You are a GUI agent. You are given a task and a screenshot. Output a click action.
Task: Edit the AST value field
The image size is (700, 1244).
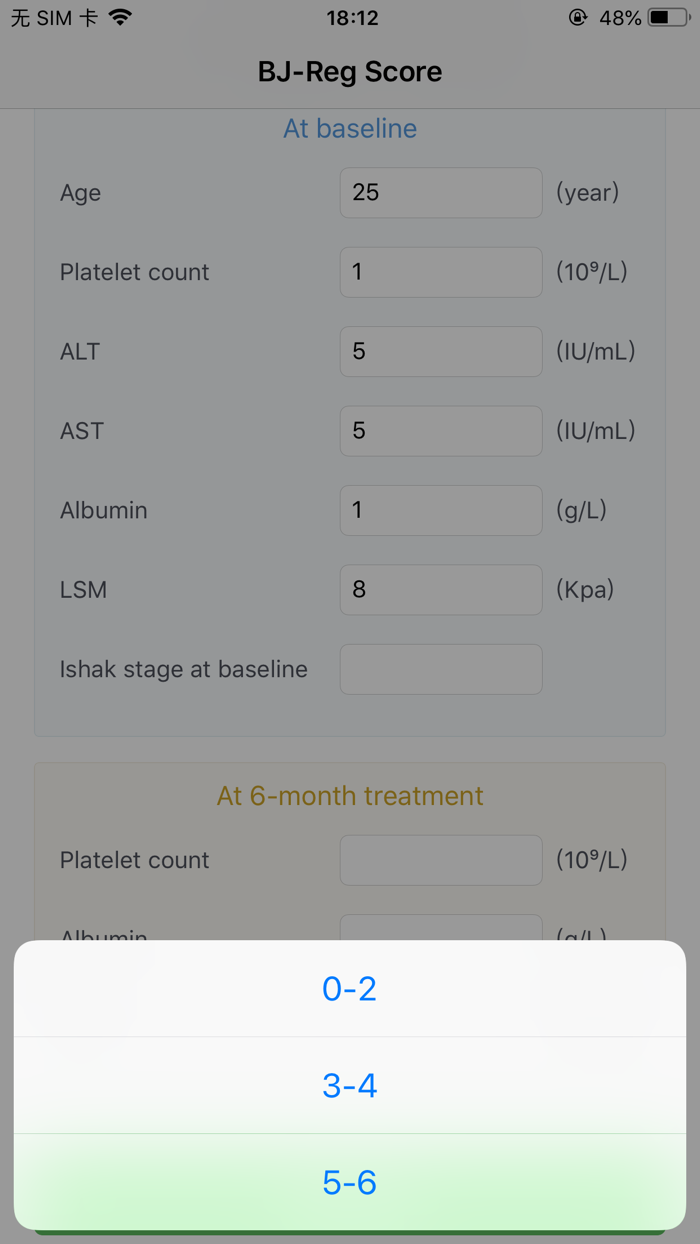tap(440, 430)
